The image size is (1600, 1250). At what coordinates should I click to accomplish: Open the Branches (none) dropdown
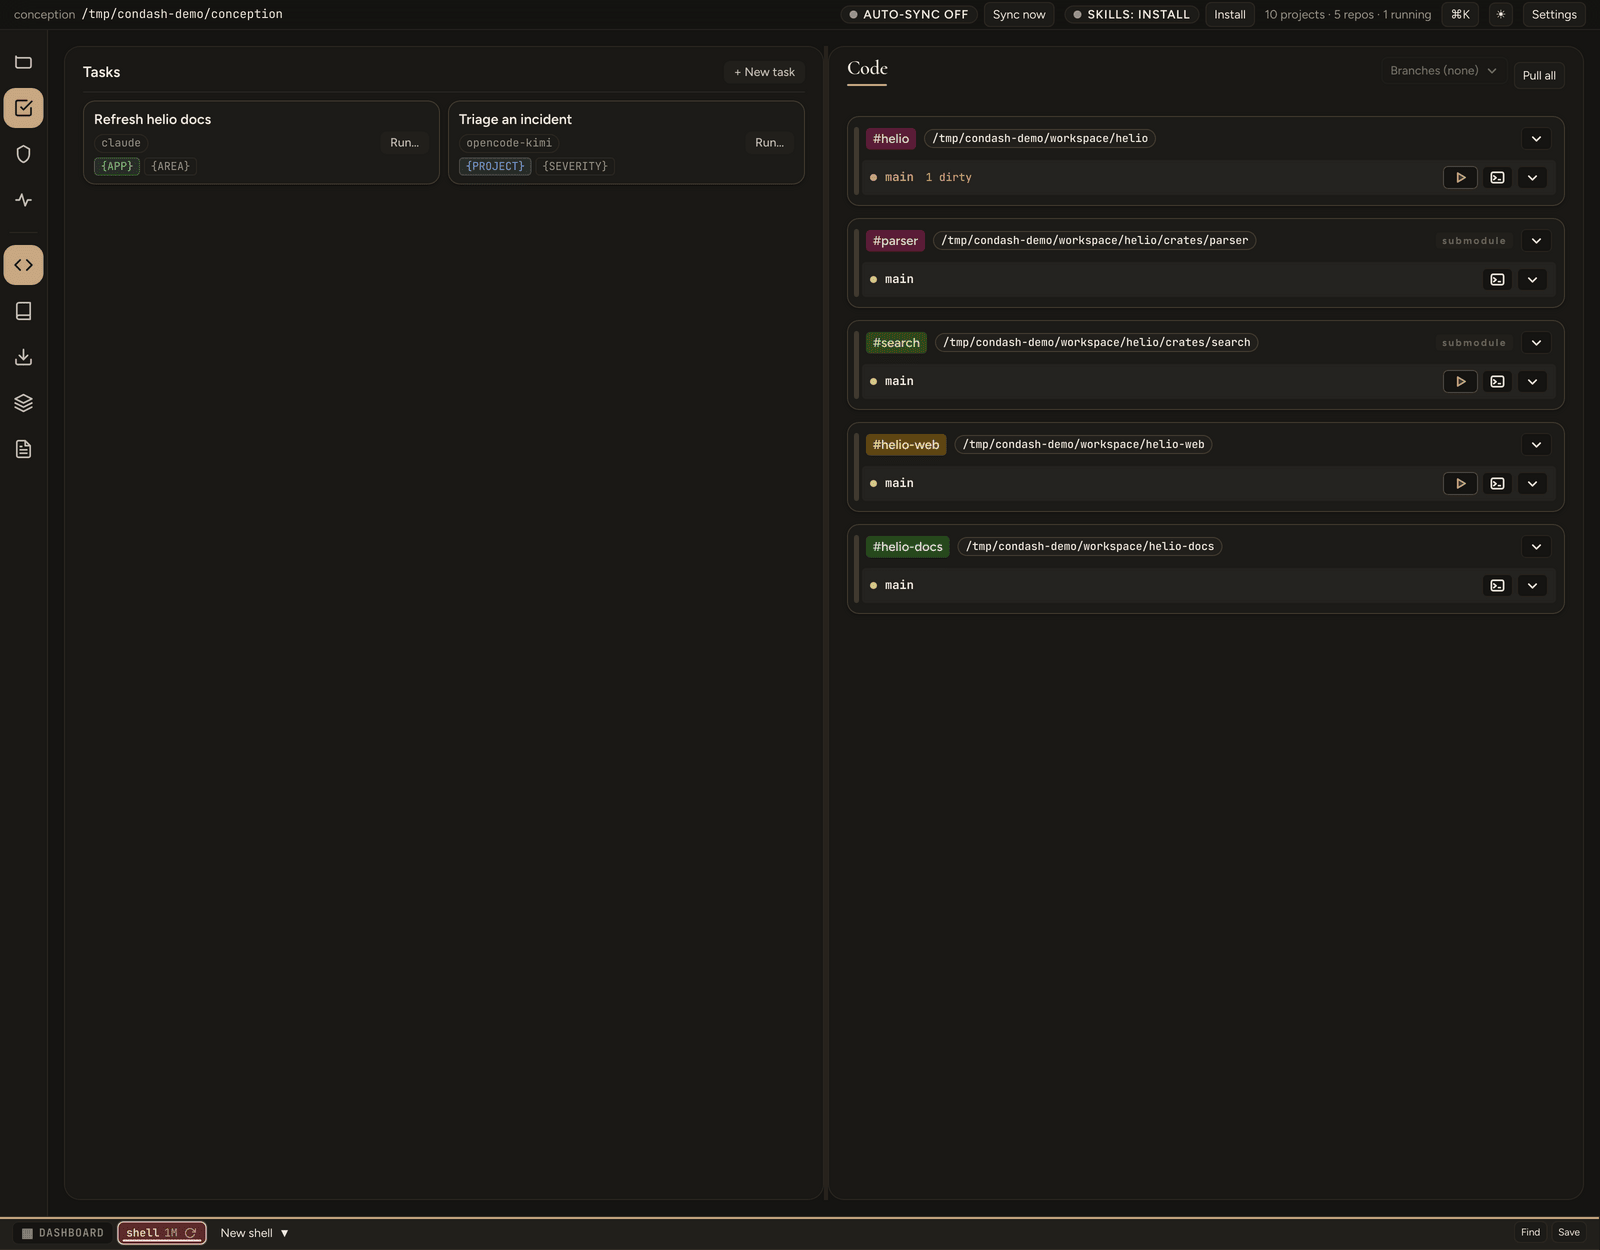coord(1443,70)
